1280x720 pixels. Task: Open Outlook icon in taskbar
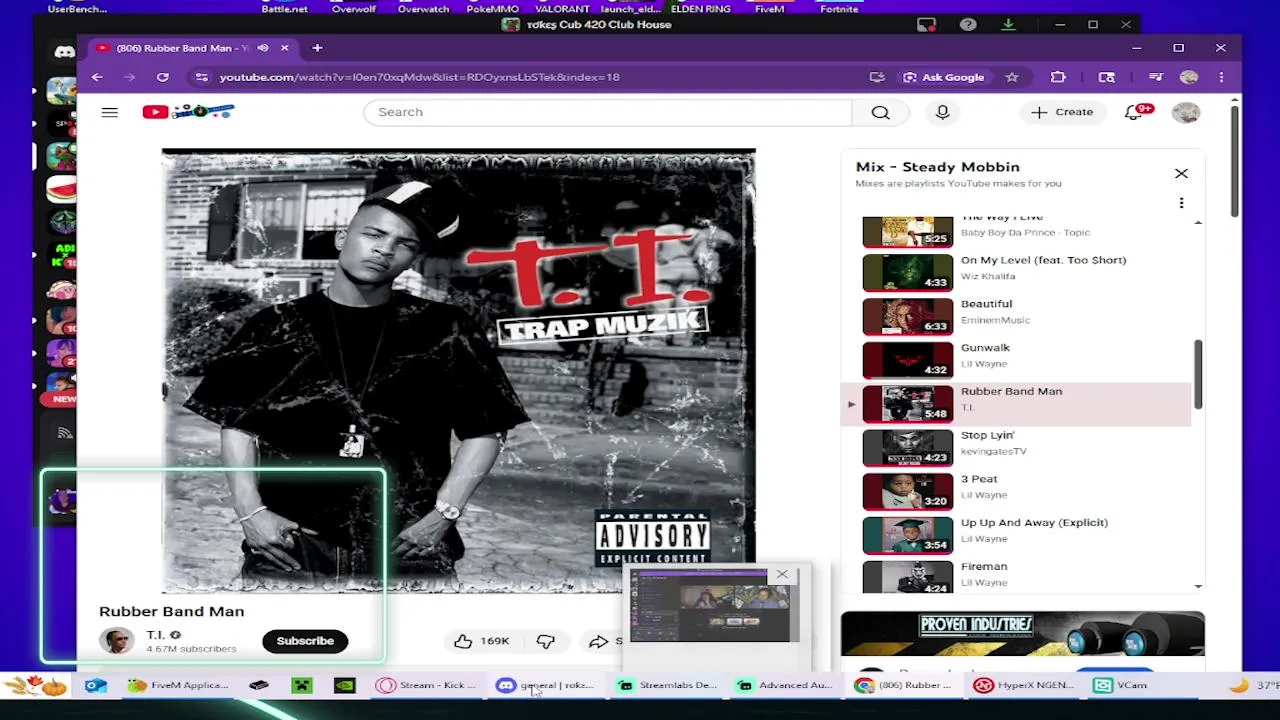(x=95, y=685)
